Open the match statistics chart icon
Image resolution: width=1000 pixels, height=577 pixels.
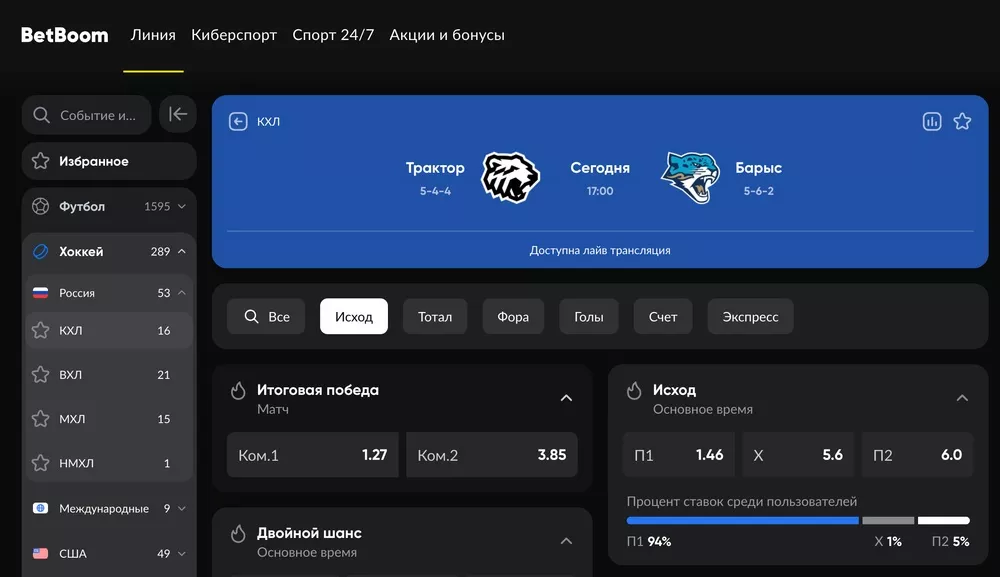932,121
